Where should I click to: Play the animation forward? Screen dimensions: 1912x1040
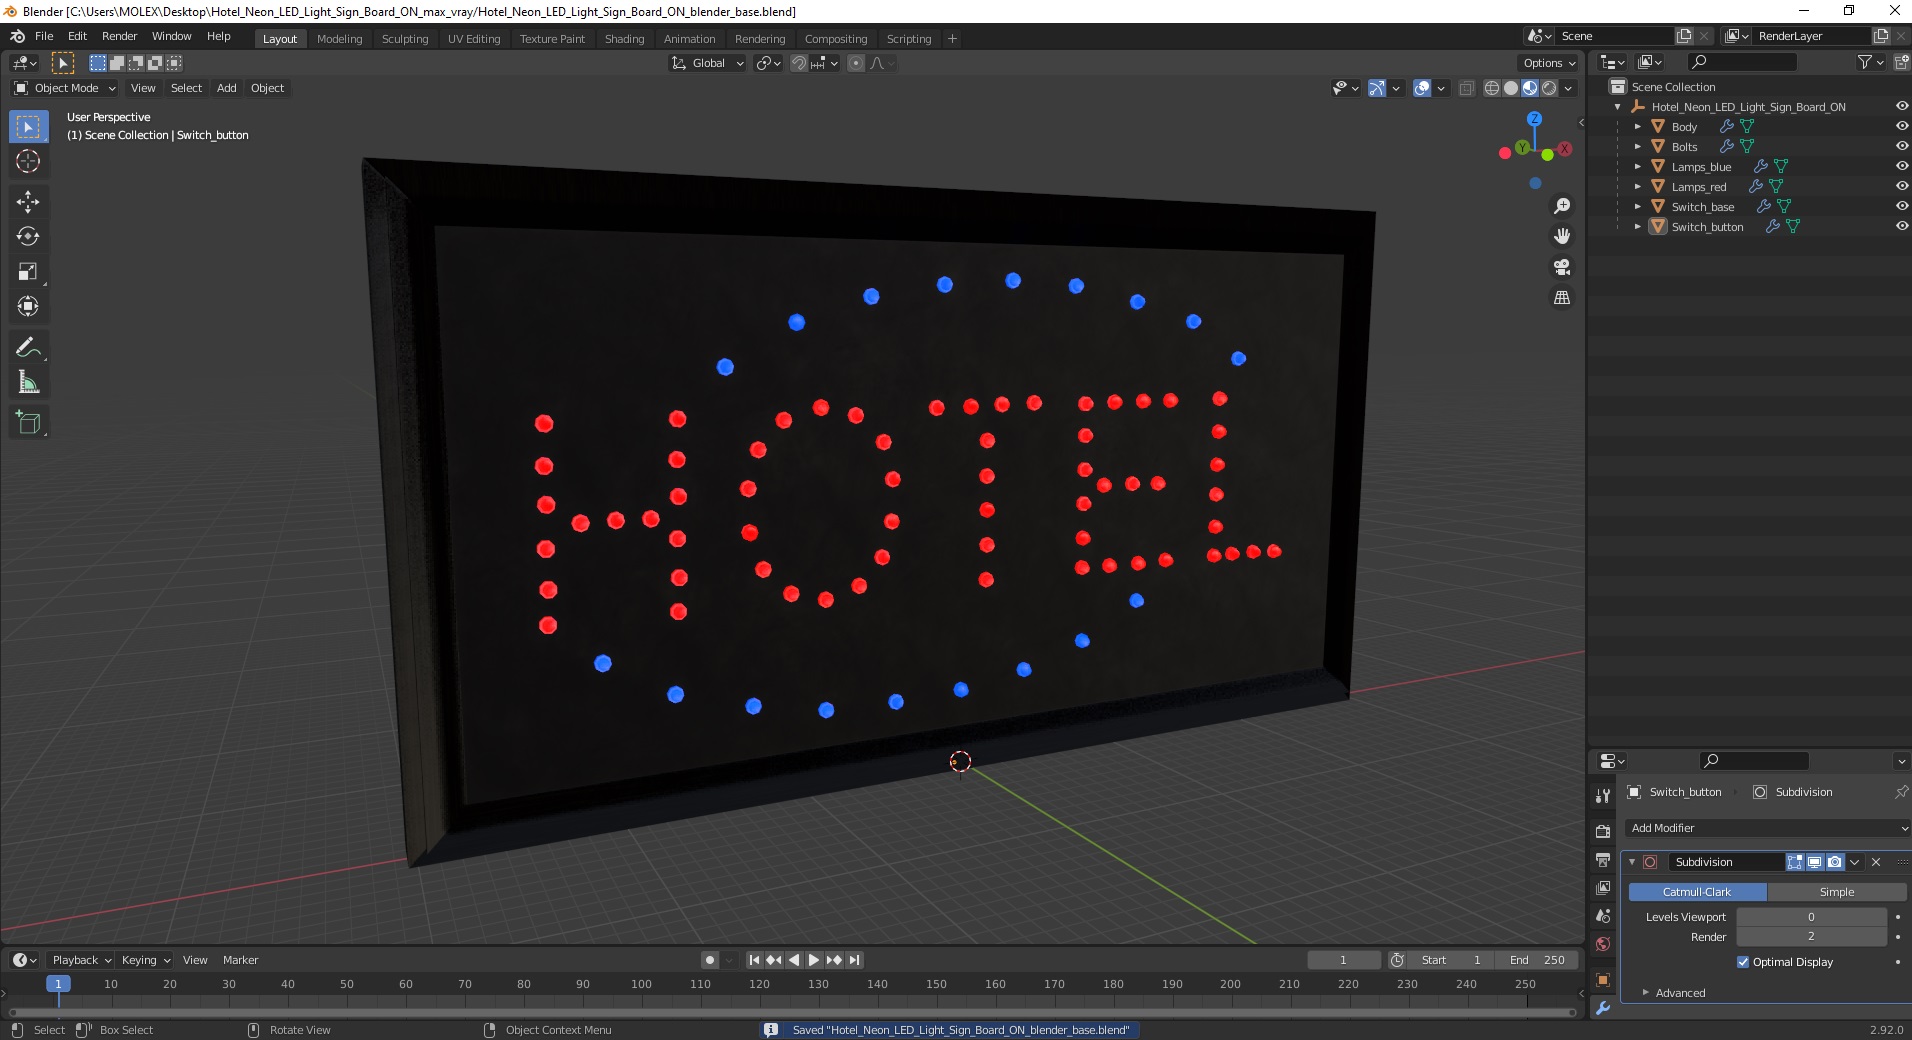click(x=814, y=960)
